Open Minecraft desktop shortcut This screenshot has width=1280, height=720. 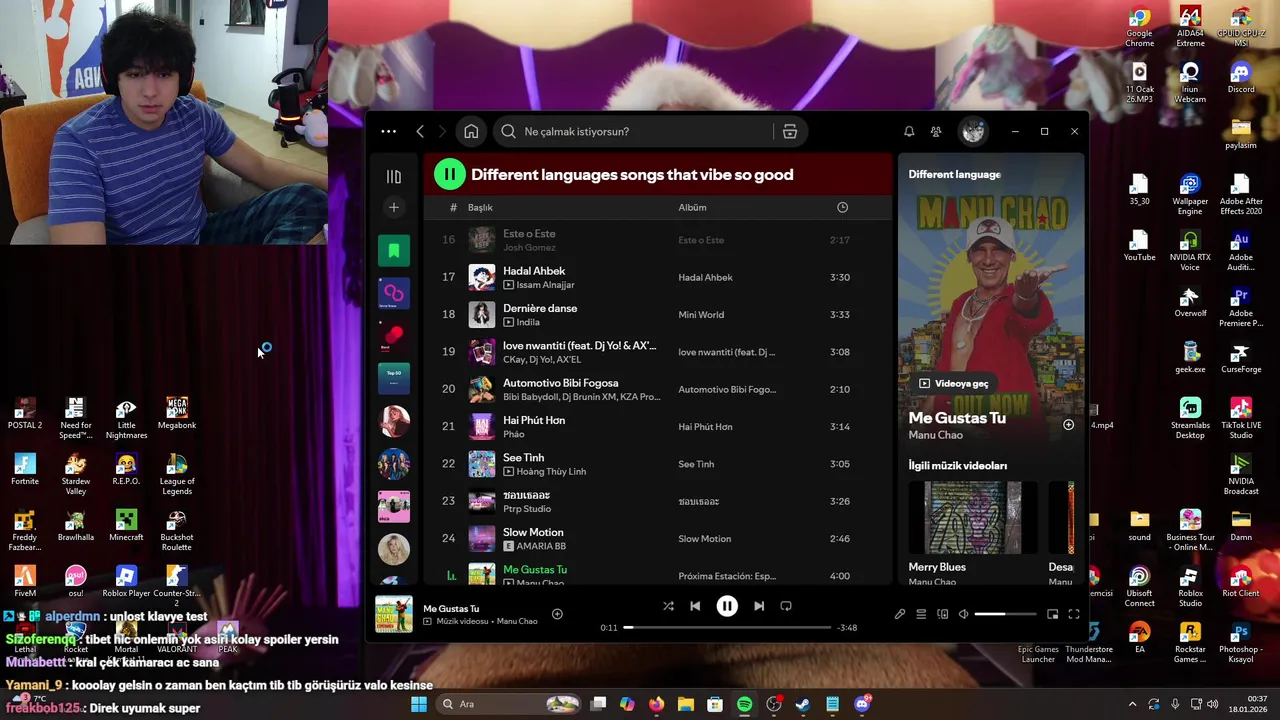[x=126, y=525]
